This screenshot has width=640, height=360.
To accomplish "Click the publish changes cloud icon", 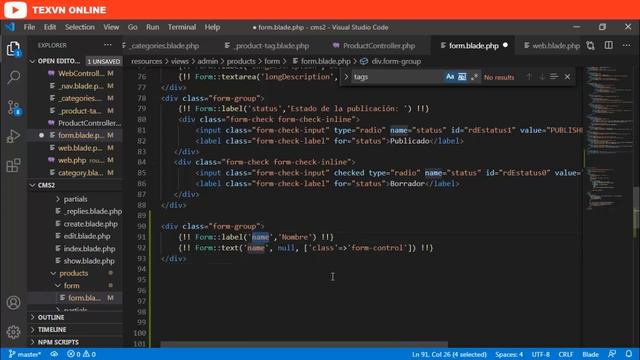I will coord(54,354).
